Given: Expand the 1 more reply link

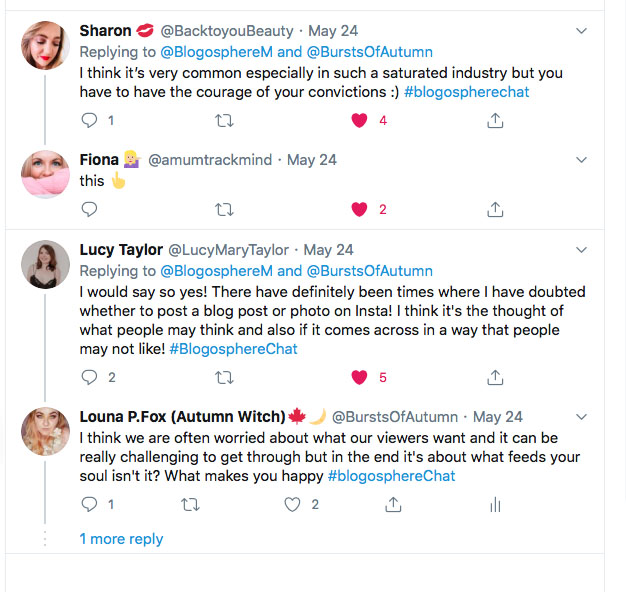Looking at the screenshot, I should pyautogui.click(x=121, y=538).
